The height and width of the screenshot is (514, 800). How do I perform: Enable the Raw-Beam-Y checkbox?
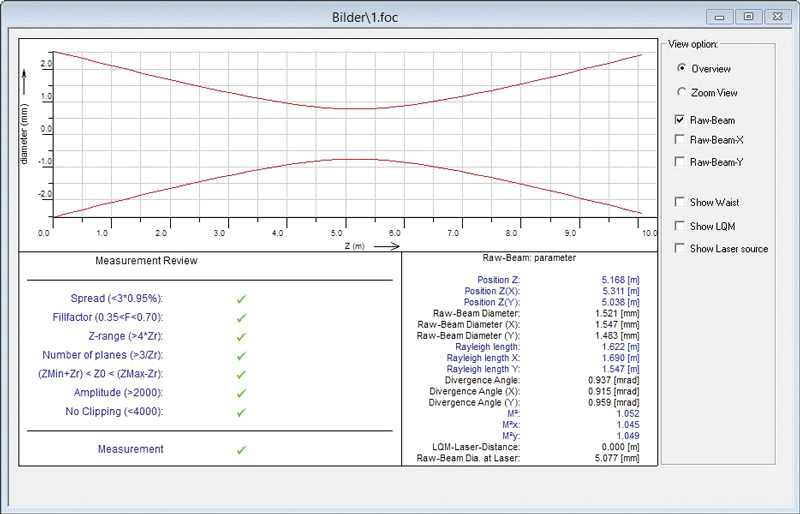(681, 162)
